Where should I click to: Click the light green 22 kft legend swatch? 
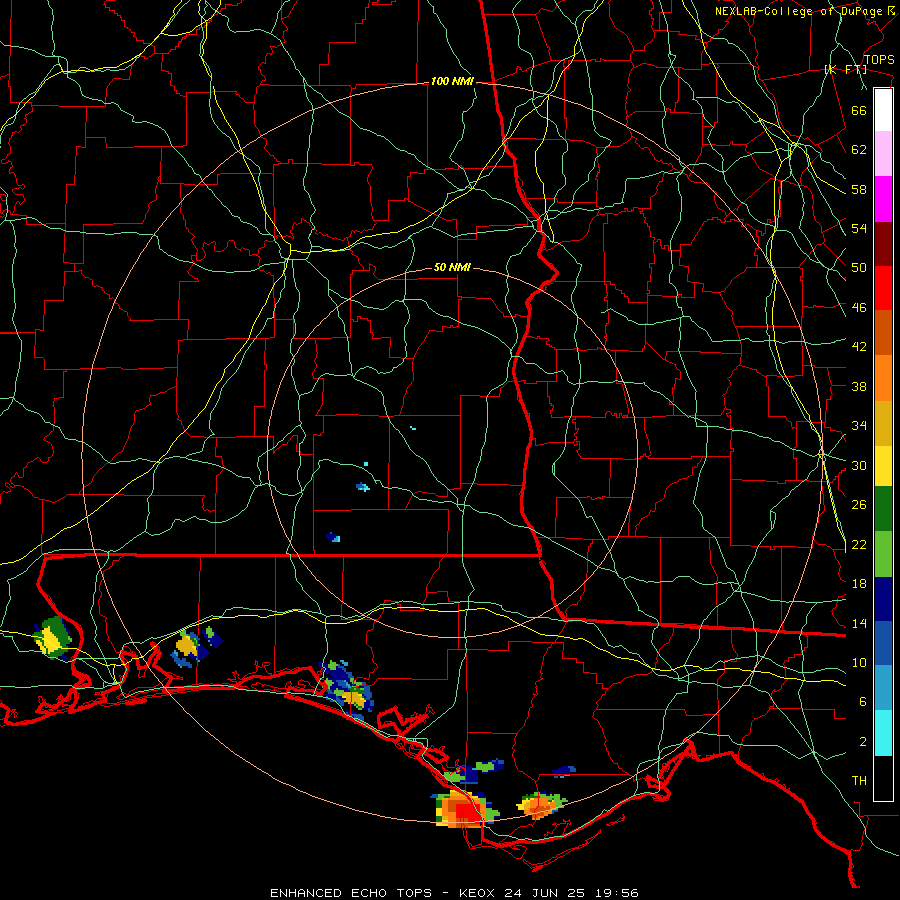click(883, 554)
